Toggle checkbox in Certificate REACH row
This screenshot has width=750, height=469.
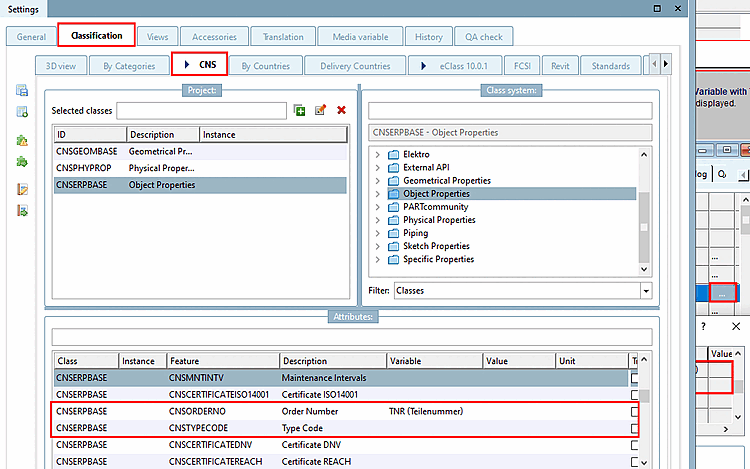[635, 462]
